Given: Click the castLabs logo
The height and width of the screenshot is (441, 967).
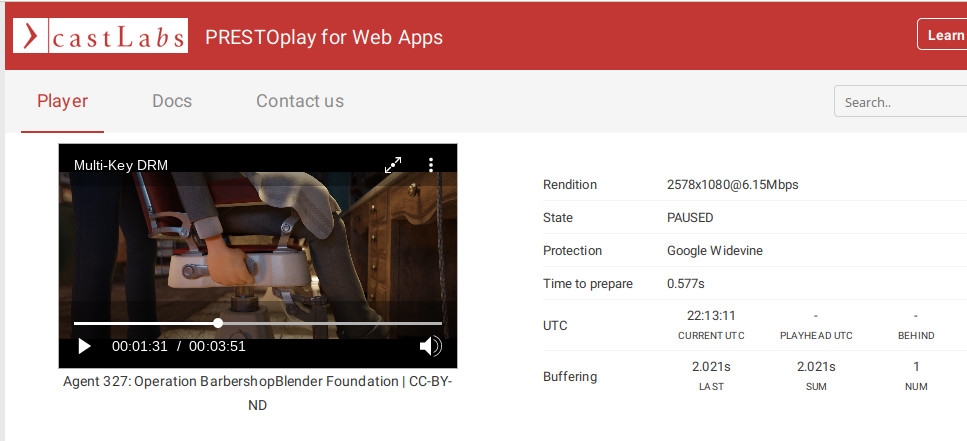Looking at the screenshot, I should coord(101,36).
